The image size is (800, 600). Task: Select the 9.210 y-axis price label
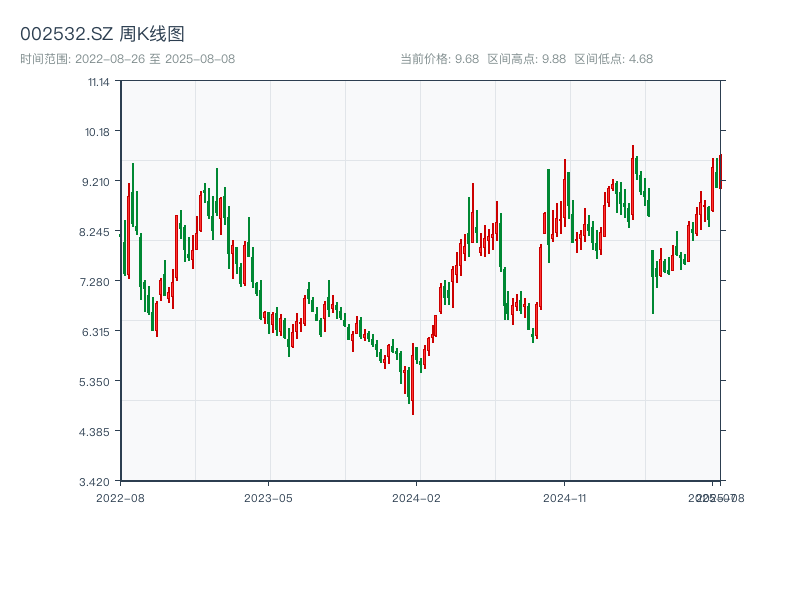tap(97, 182)
